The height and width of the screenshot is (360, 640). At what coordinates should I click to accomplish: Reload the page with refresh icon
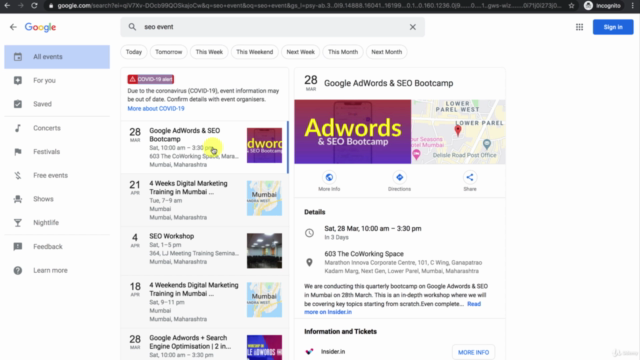tap(34, 6)
